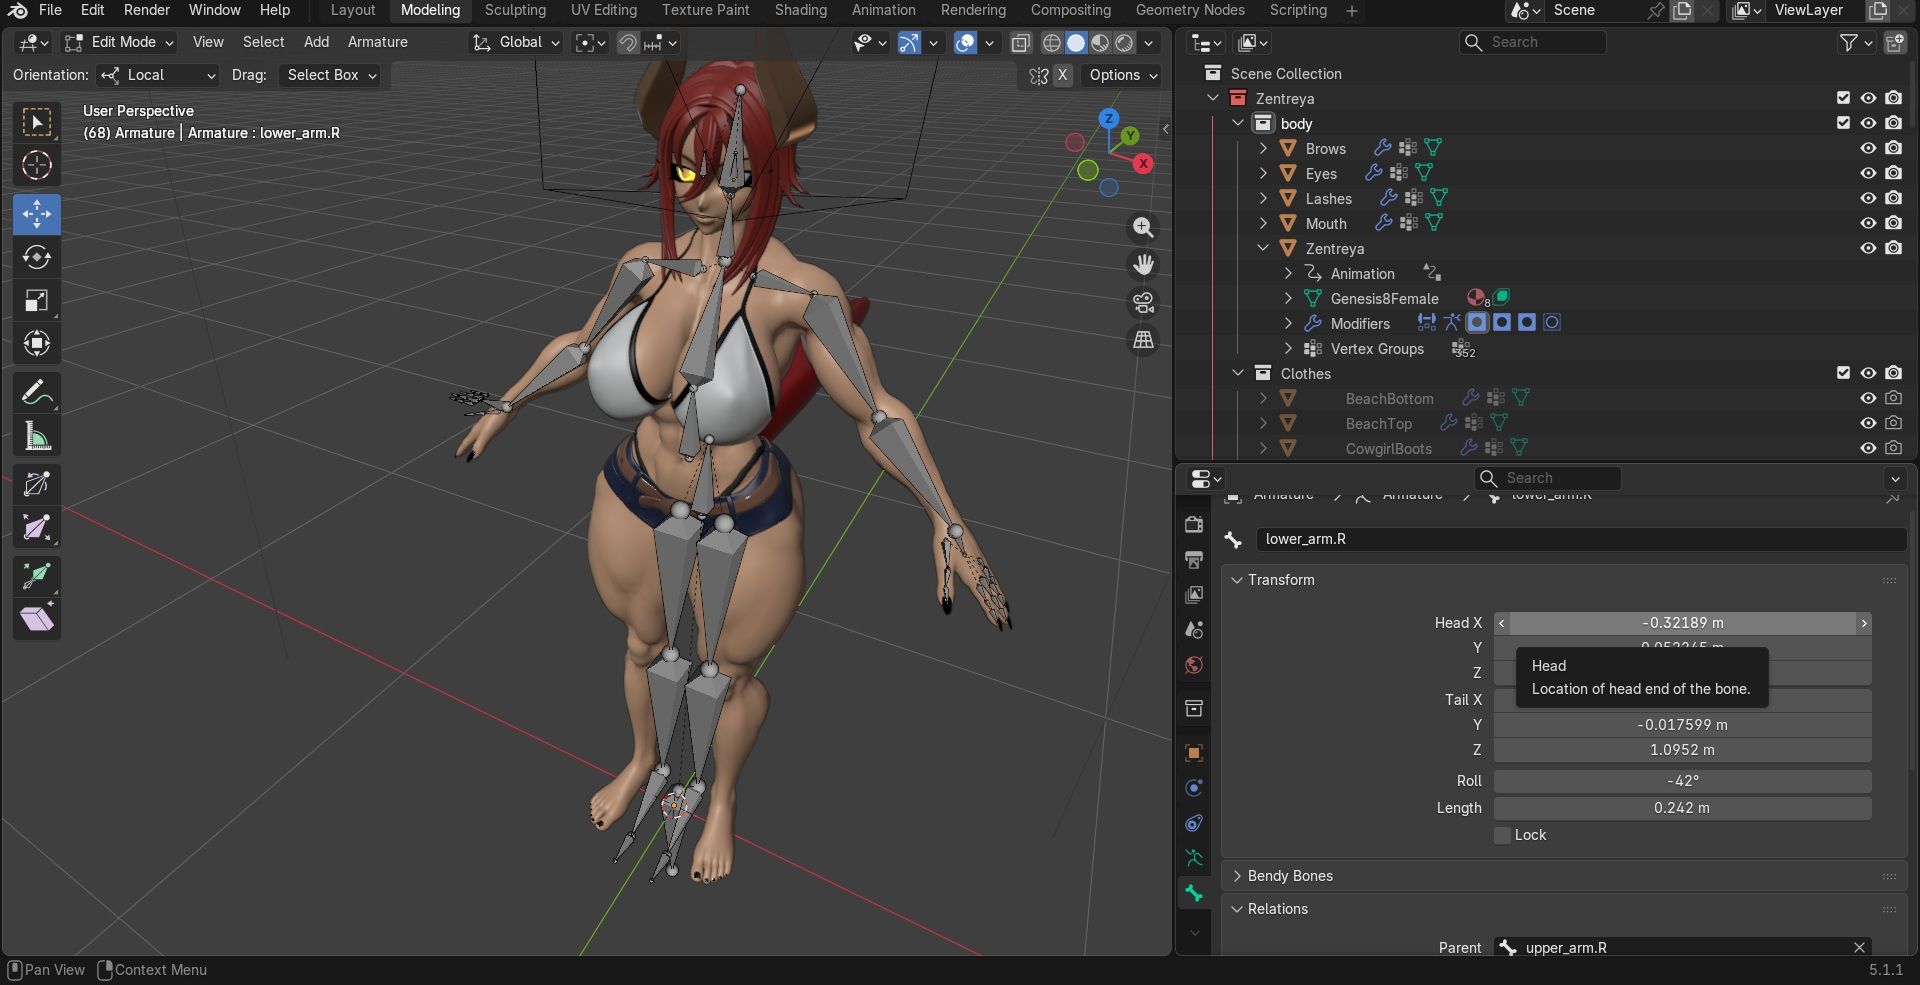Click the viewport zoom magnifier gizmo
This screenshot has height=985, width=1920.
(x=1143, y=228)
